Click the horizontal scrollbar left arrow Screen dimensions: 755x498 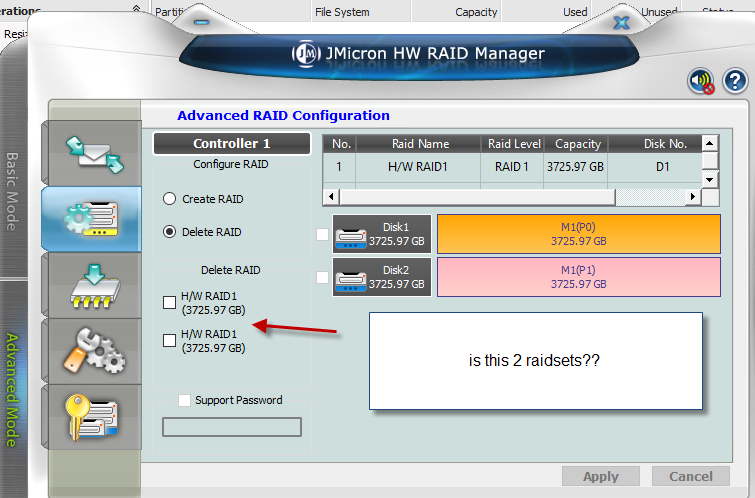point(331,197)
